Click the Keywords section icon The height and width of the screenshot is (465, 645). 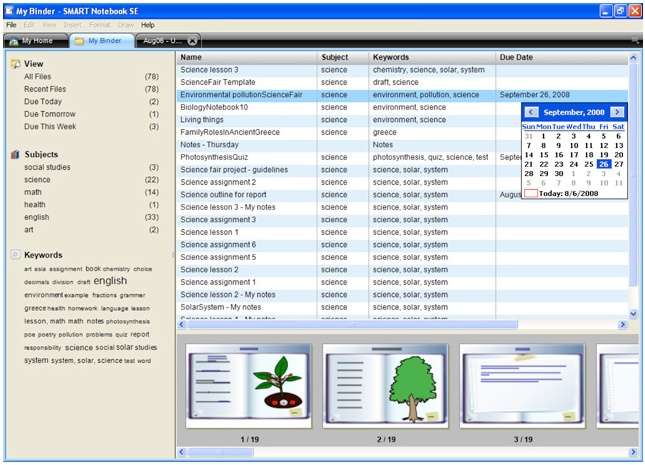[x=15, y=255]
